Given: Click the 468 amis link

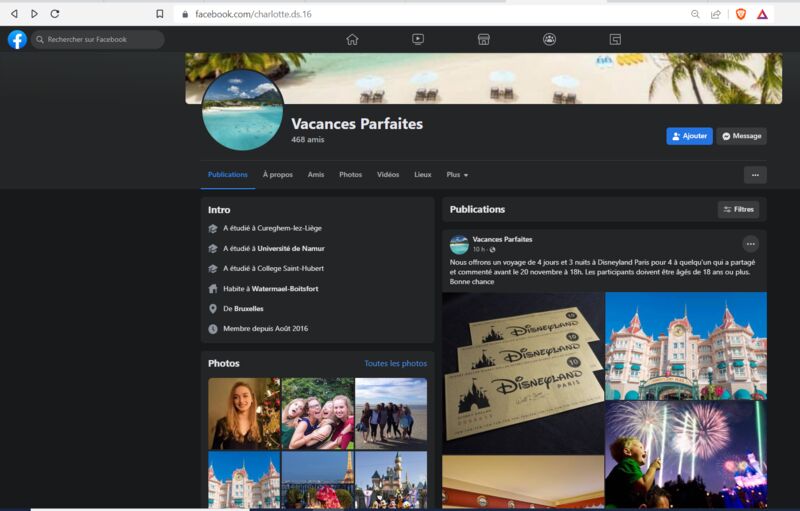Looking at the screenshot, I should click(x=308, y=139).
